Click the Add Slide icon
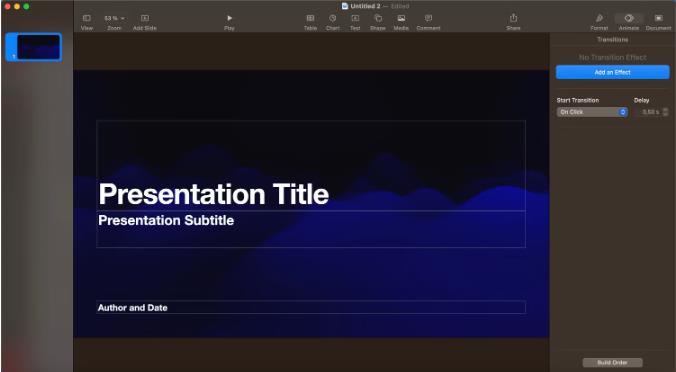Image resolution: width=676 pixels, height=372 pixels. point(145,18)
